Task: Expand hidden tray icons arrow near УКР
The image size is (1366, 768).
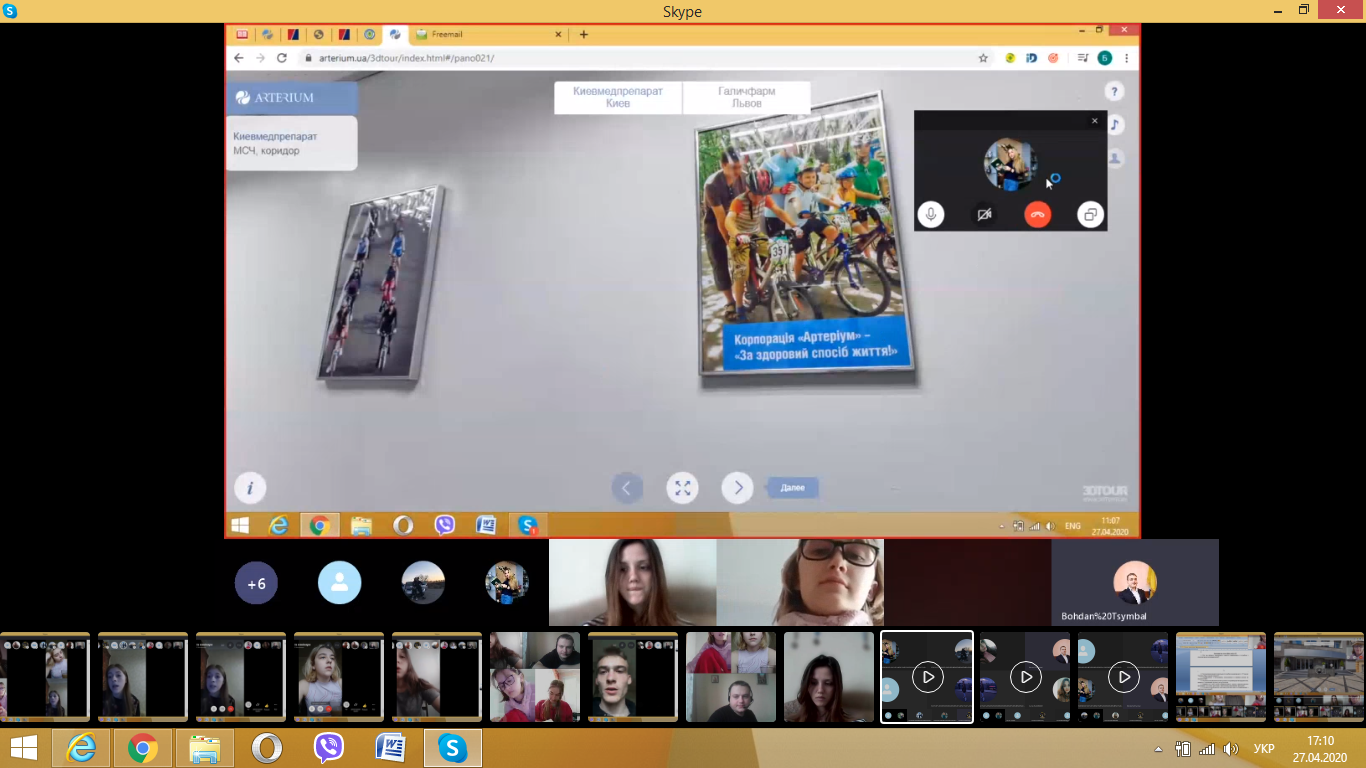Action: (1159, 749)
